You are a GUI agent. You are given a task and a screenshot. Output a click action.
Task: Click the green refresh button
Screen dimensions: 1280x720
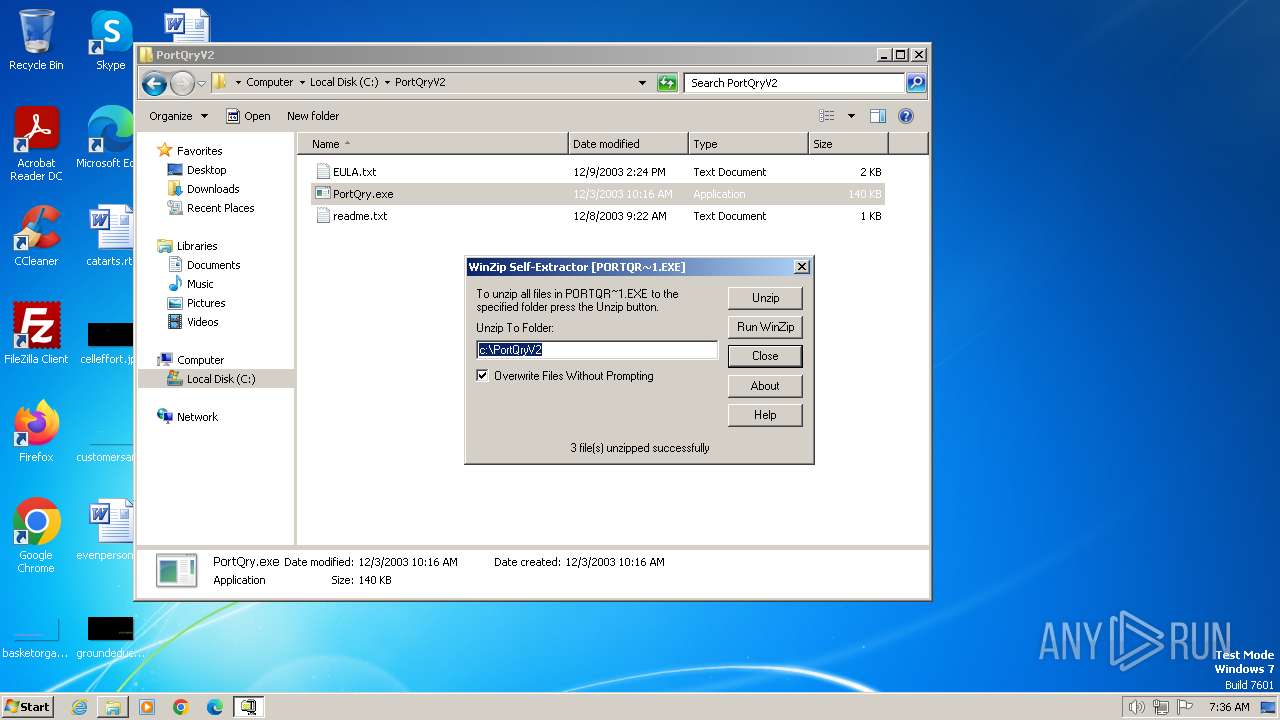(667, 83)
